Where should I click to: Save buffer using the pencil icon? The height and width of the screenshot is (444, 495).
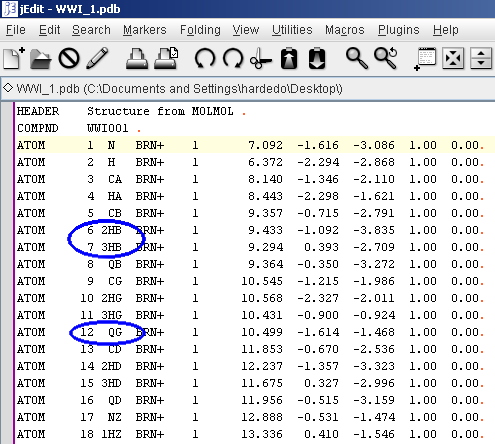(97, 58)
